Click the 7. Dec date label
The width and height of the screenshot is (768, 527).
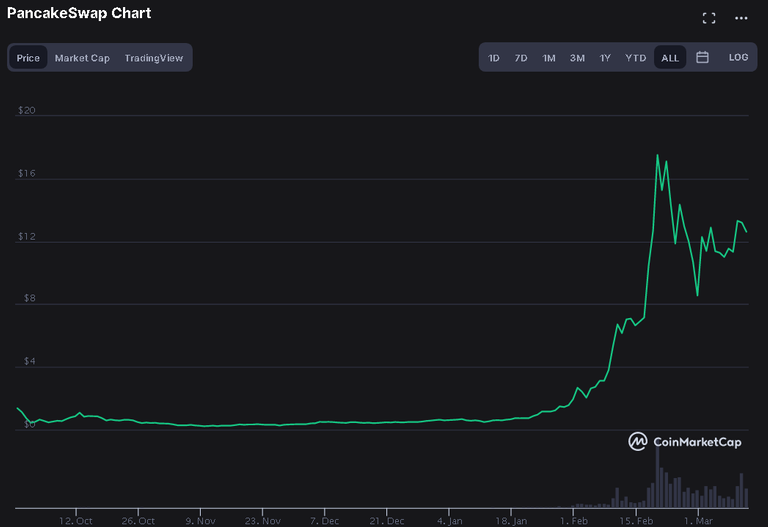(x=324, y=521)
